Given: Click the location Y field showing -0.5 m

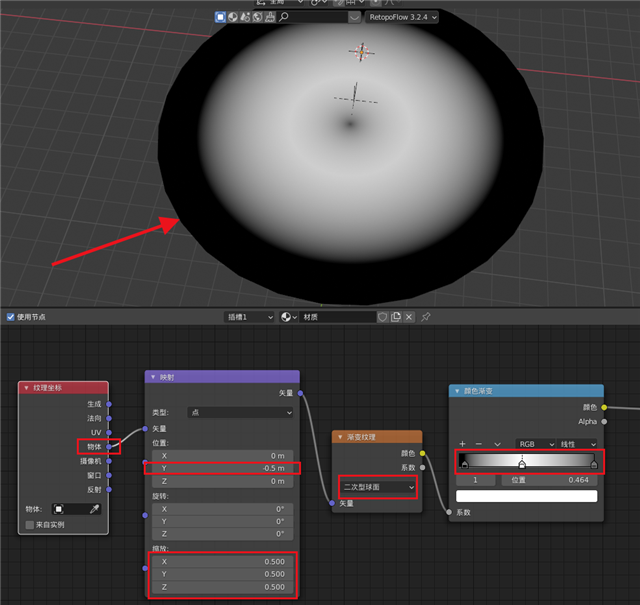Looking at the screenshot, I should point(221,468).
